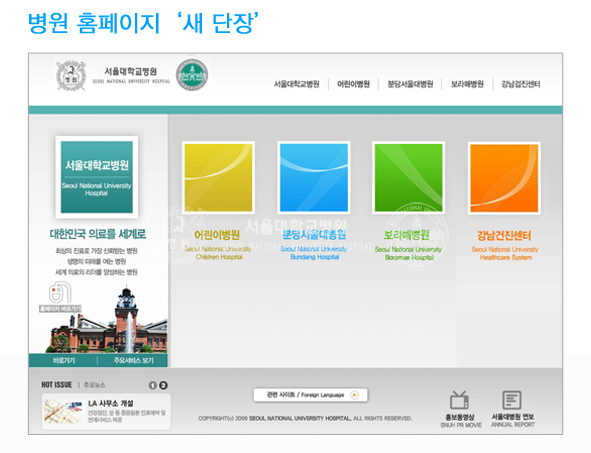Viewport: 591px width, 453px height.
Task: Click the hospital building photo
Action: pyautogui.click(x=107, y=320)
